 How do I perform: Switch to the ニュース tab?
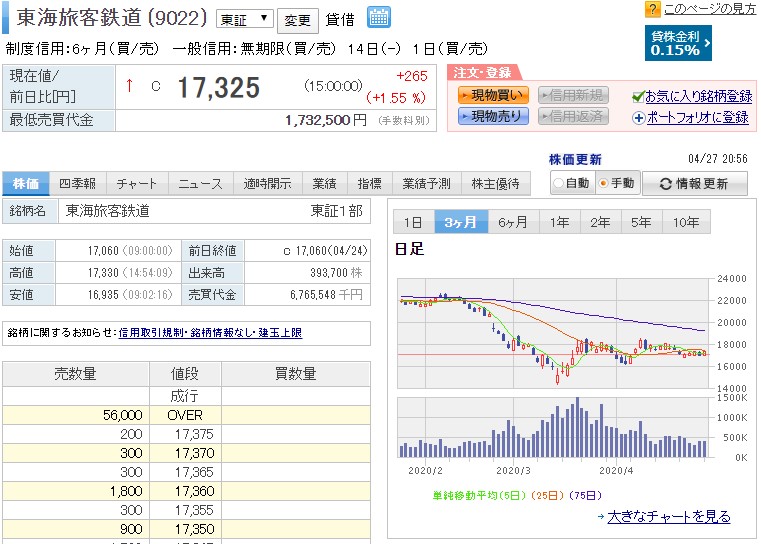point(200,183)
